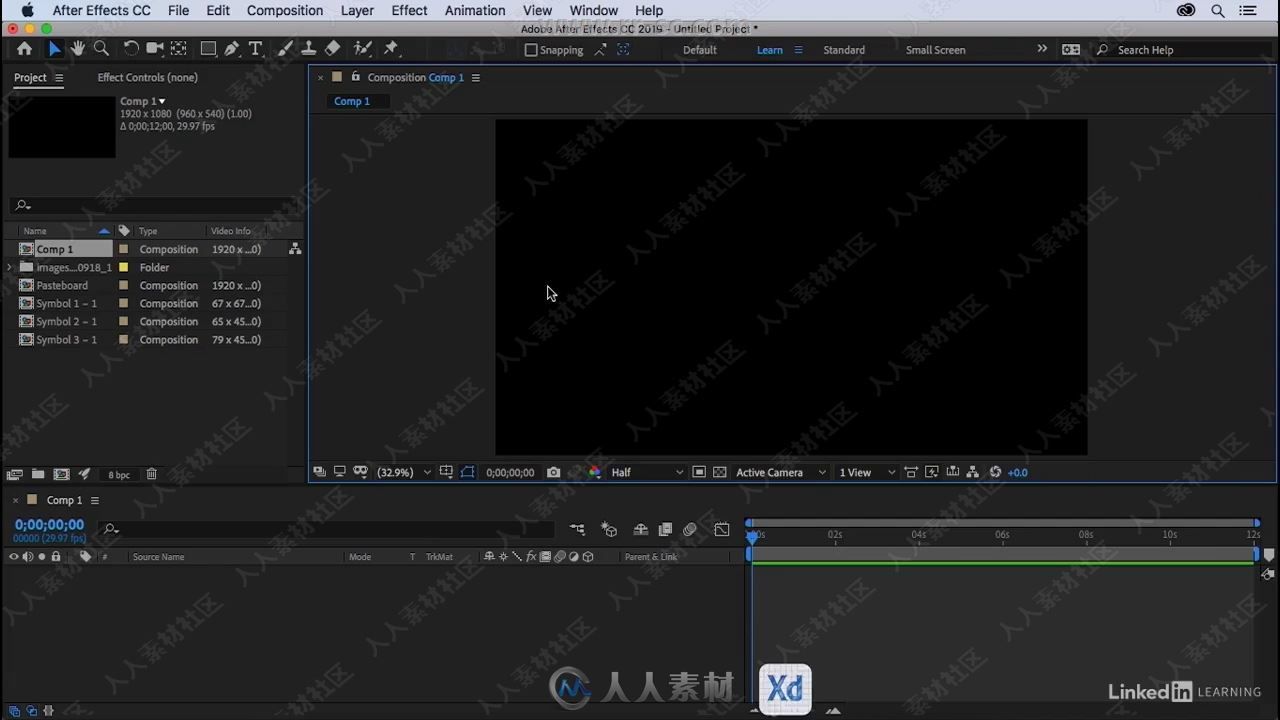Select the Unified Camera tool

click(154, 48)
